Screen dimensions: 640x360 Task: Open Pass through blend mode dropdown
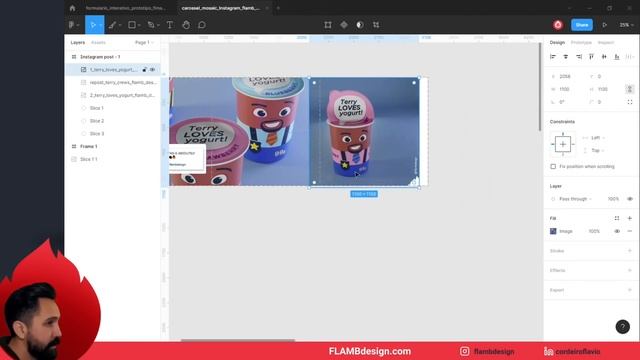[576, 199]
